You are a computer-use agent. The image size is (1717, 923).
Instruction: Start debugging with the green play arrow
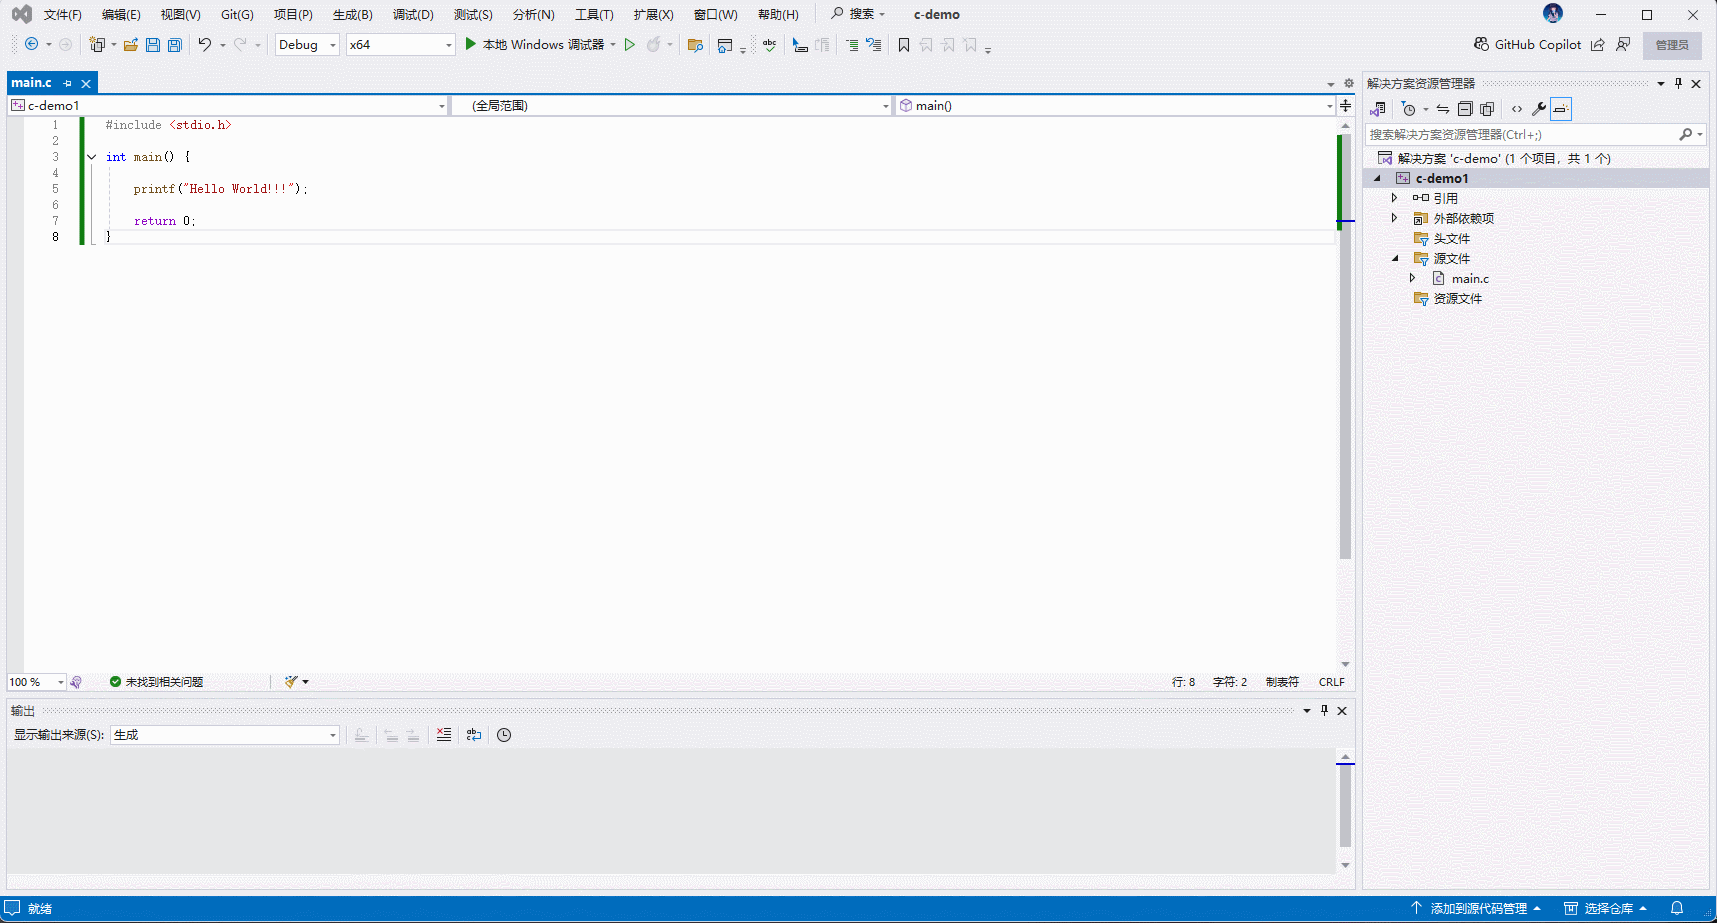[471, 44]
